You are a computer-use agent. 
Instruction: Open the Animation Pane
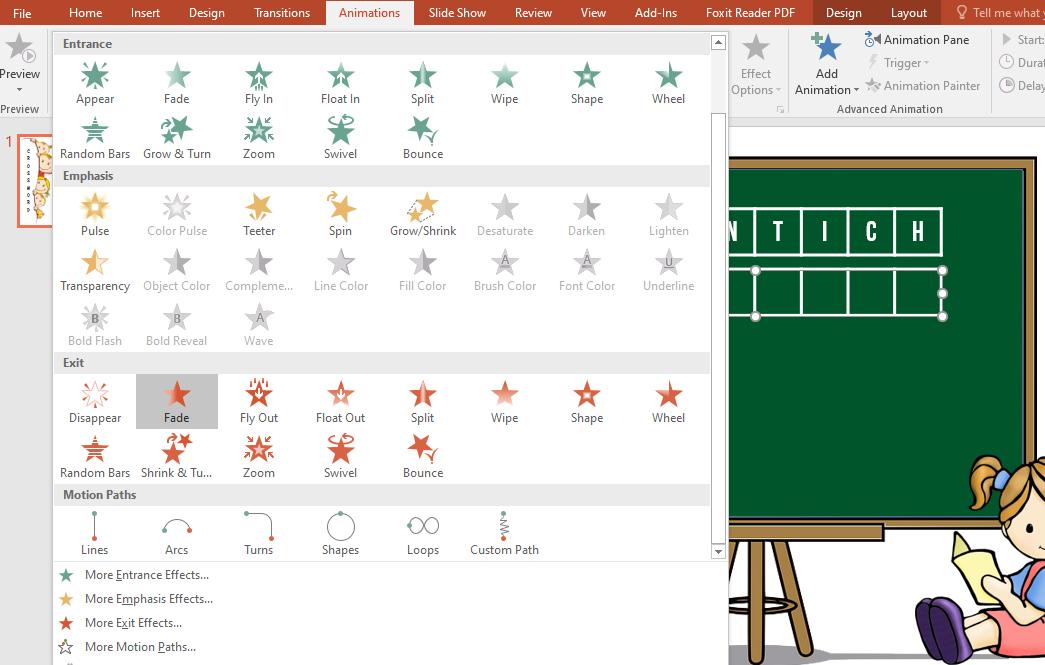click(x=919, y=39)
